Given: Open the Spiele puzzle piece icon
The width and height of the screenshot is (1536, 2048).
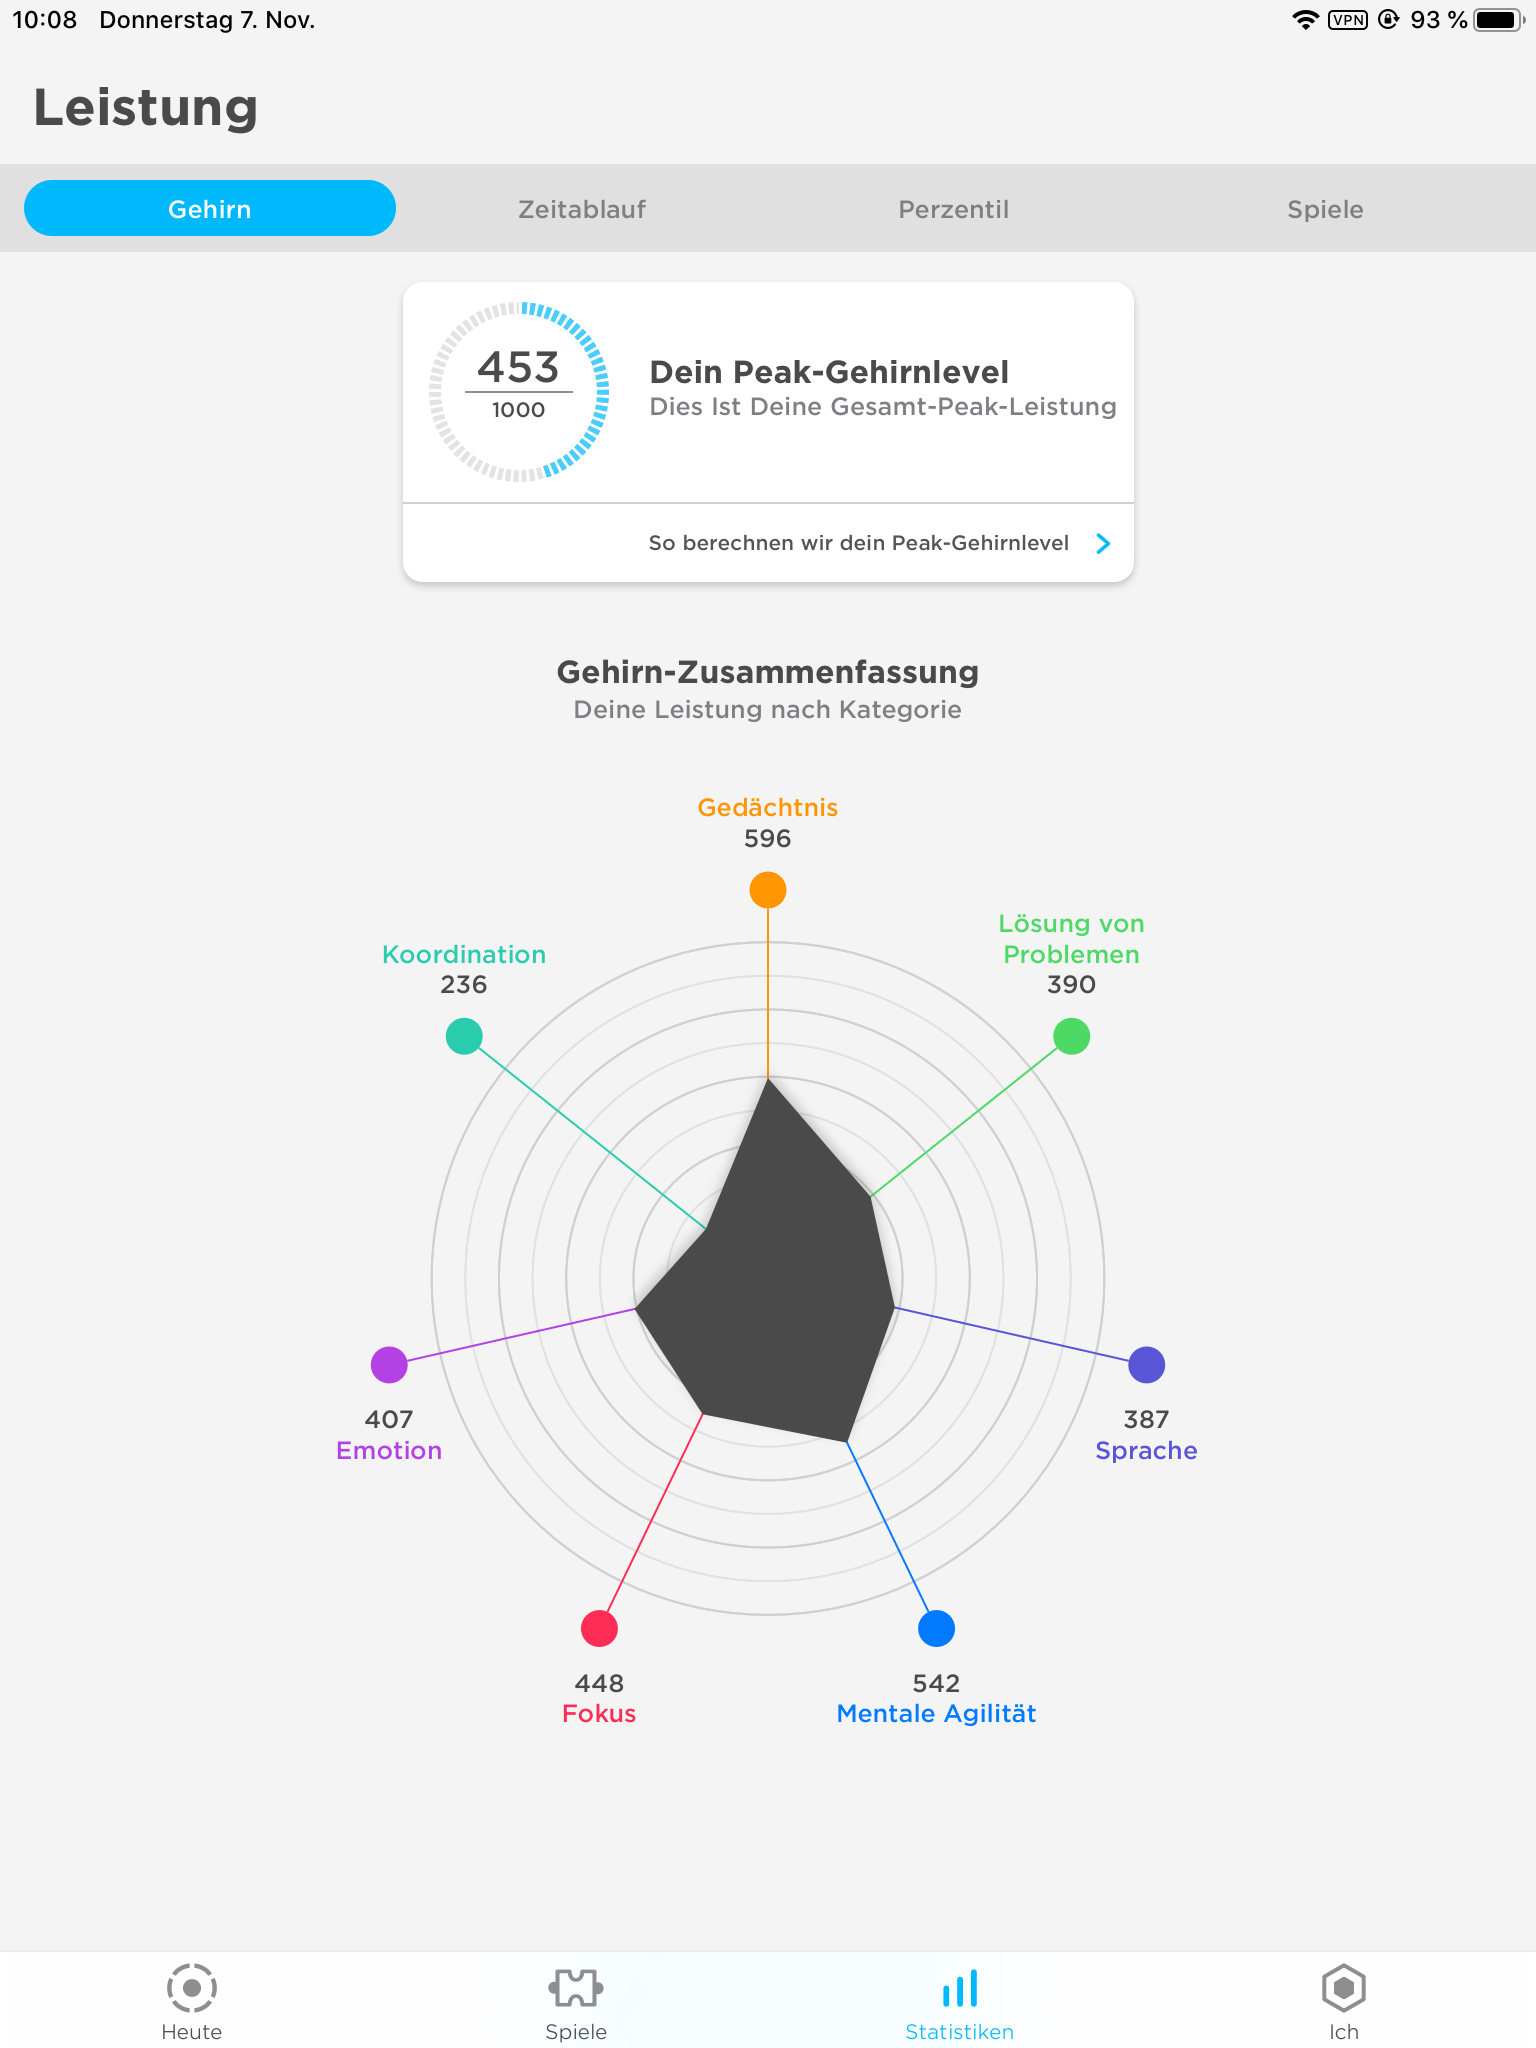Looking at the screenshot, I should [575, 1988].
